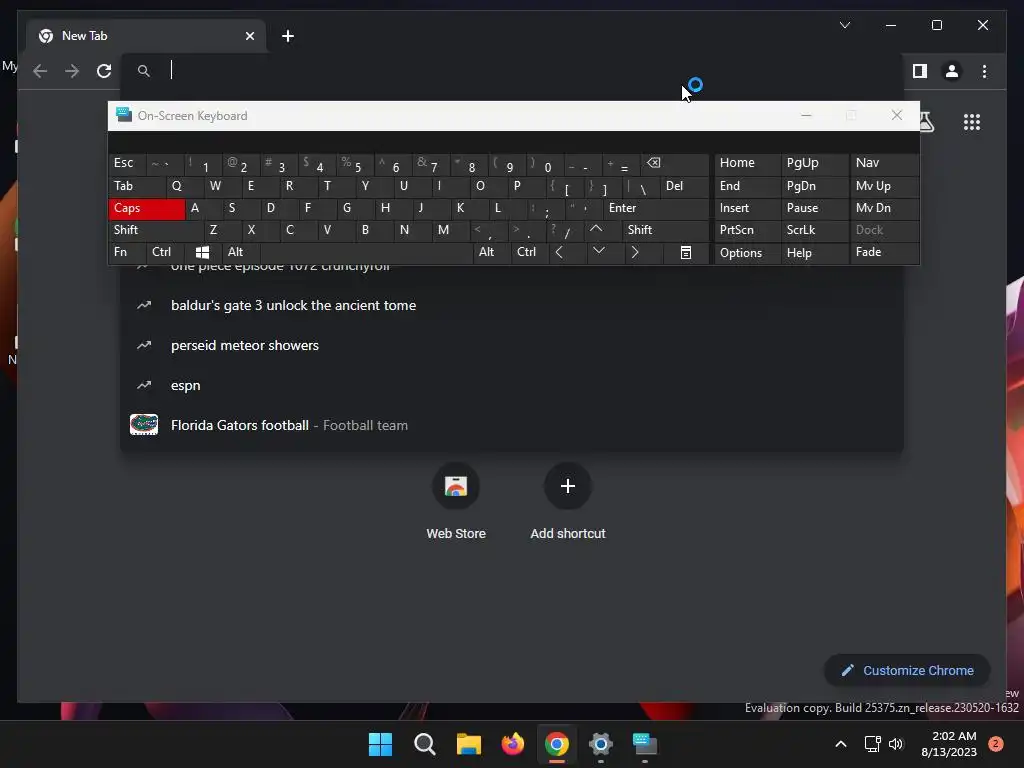
Task: Open the notification badge showing 2
Action: pyautogui.click(x=996, y=744)
